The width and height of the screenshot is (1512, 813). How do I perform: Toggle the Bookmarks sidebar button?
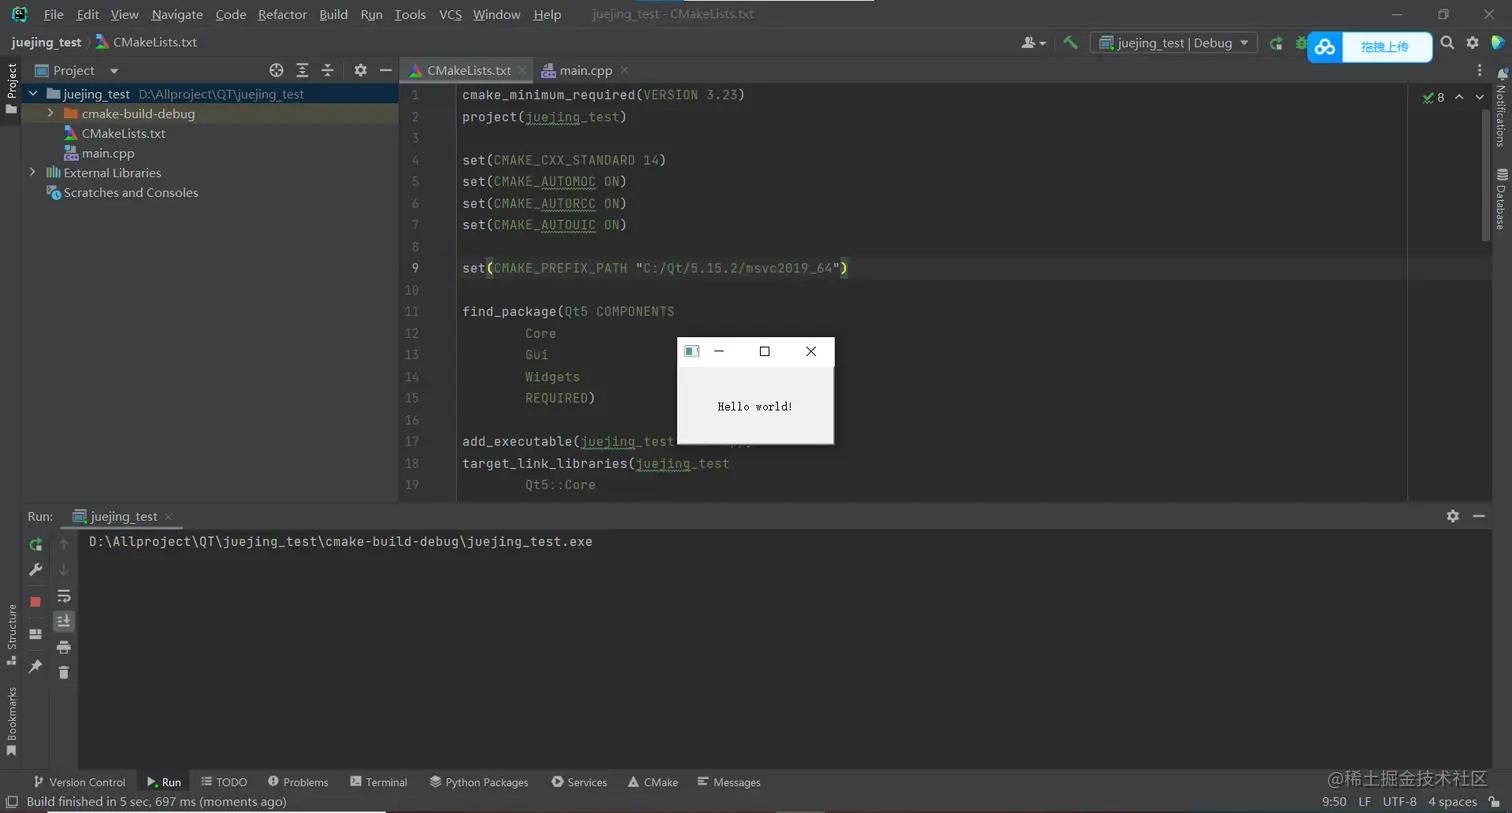tap(12, 721)
